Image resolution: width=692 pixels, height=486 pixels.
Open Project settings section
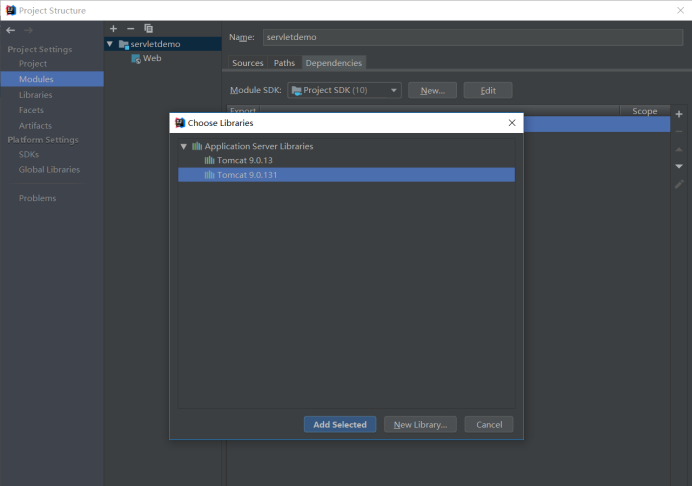click(x=33, y=64)
